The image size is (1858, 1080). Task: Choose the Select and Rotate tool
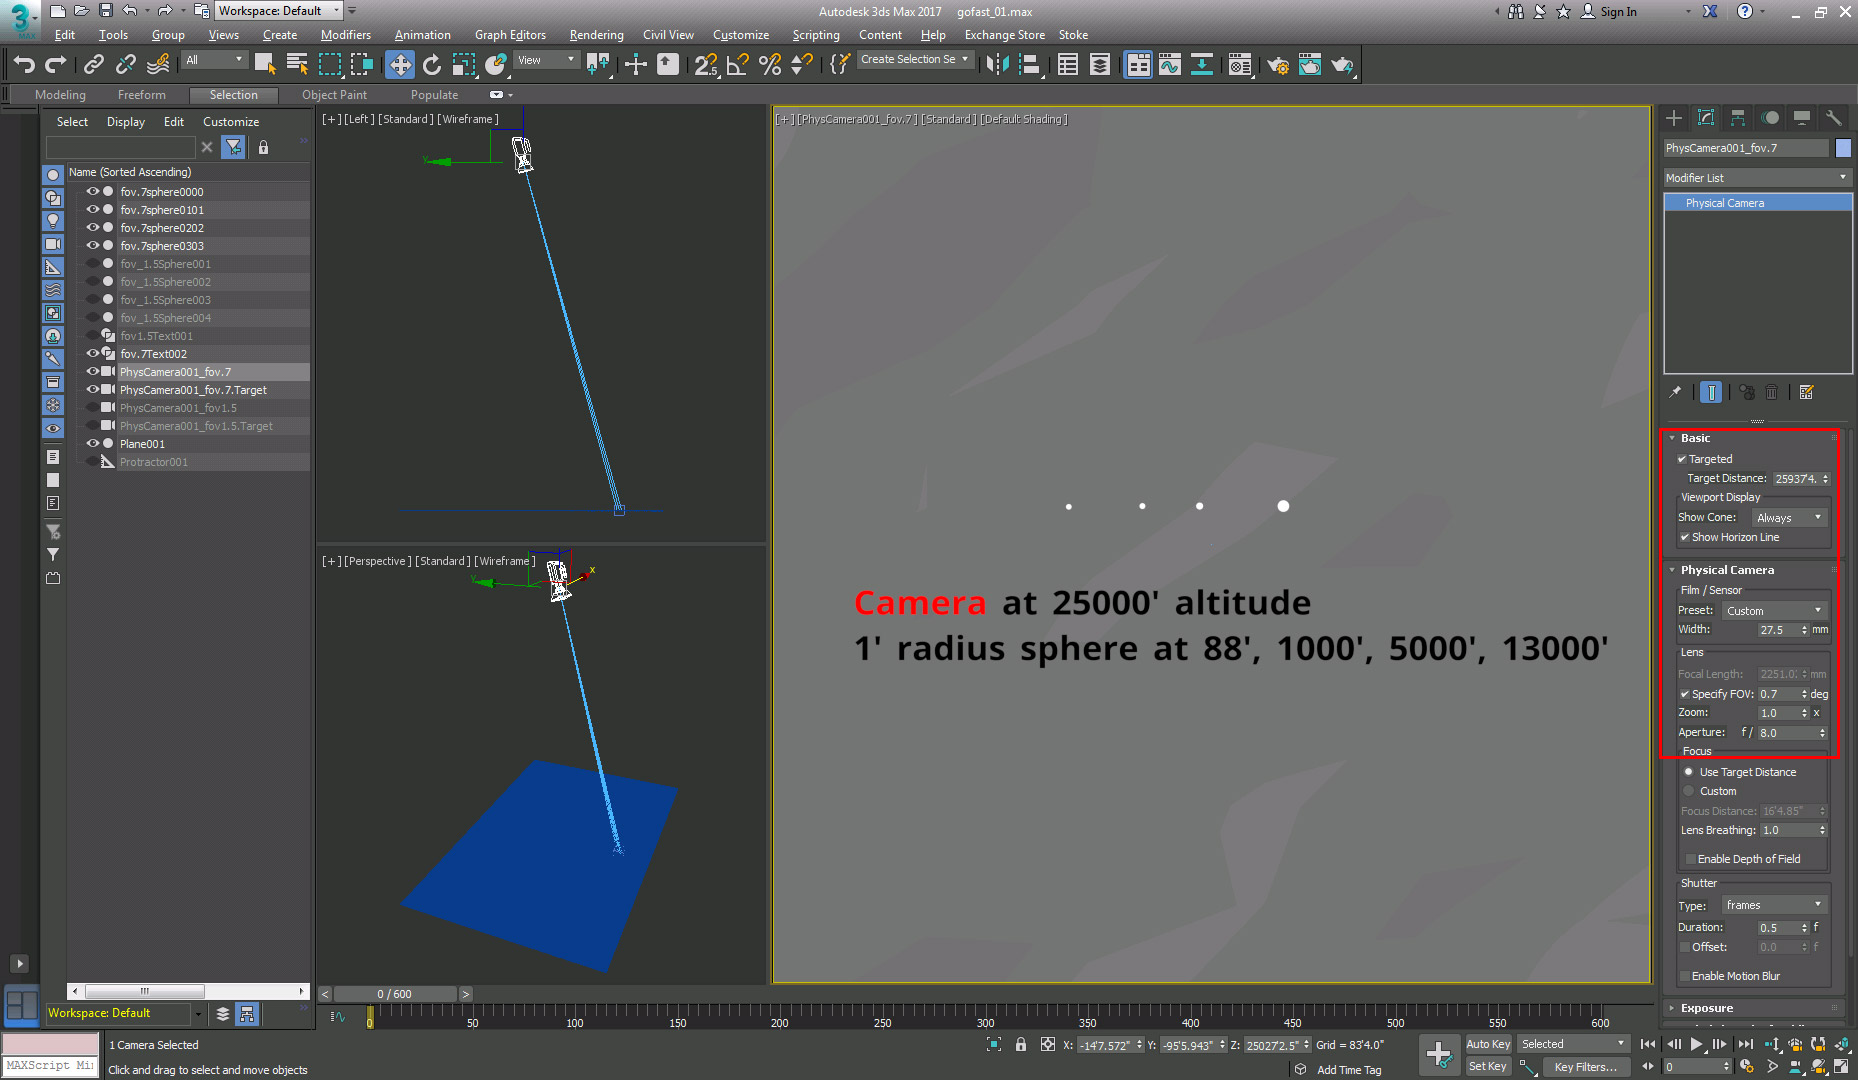coord(432,65)
